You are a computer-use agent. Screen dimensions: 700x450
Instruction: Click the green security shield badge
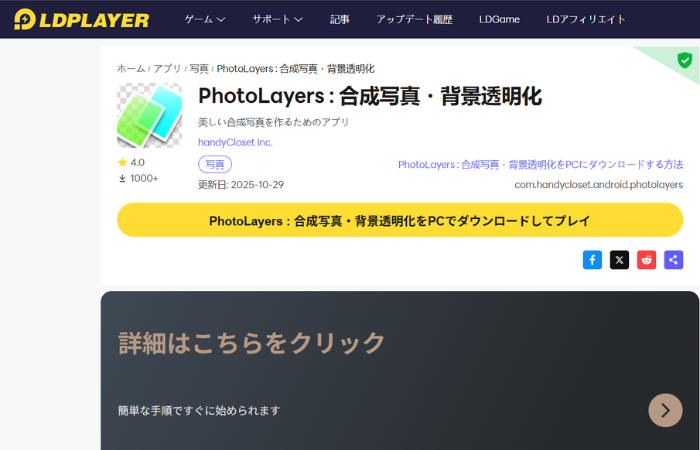(684, 60)
